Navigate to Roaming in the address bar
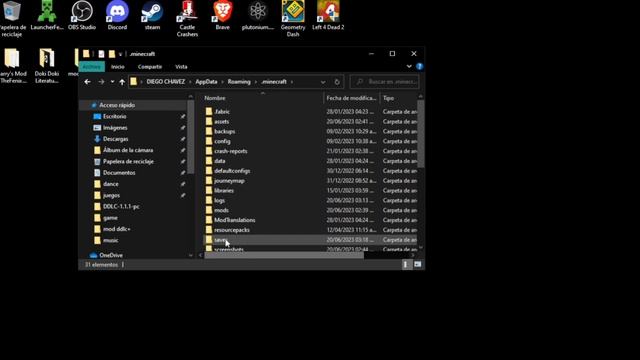Image resolution: width=640 pixels, height=360 pixels. [x=239, y=82]
